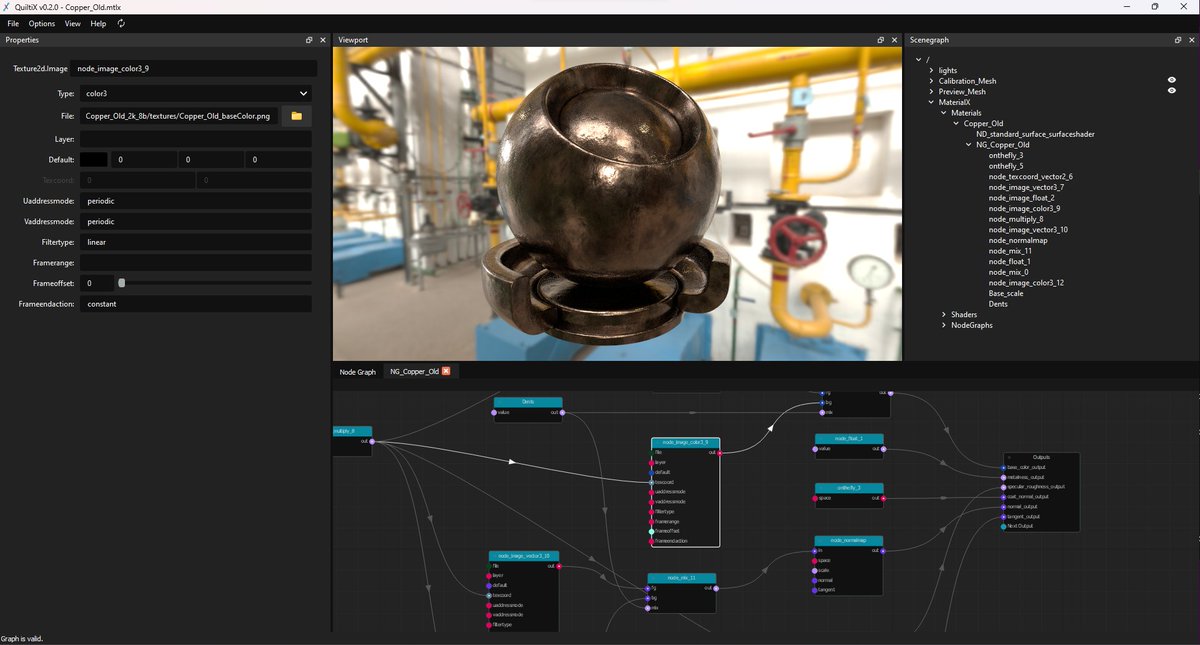Screen dimensions: 1200x645
Task: Browse for texture file with folder icon
Action: (297, 116)
